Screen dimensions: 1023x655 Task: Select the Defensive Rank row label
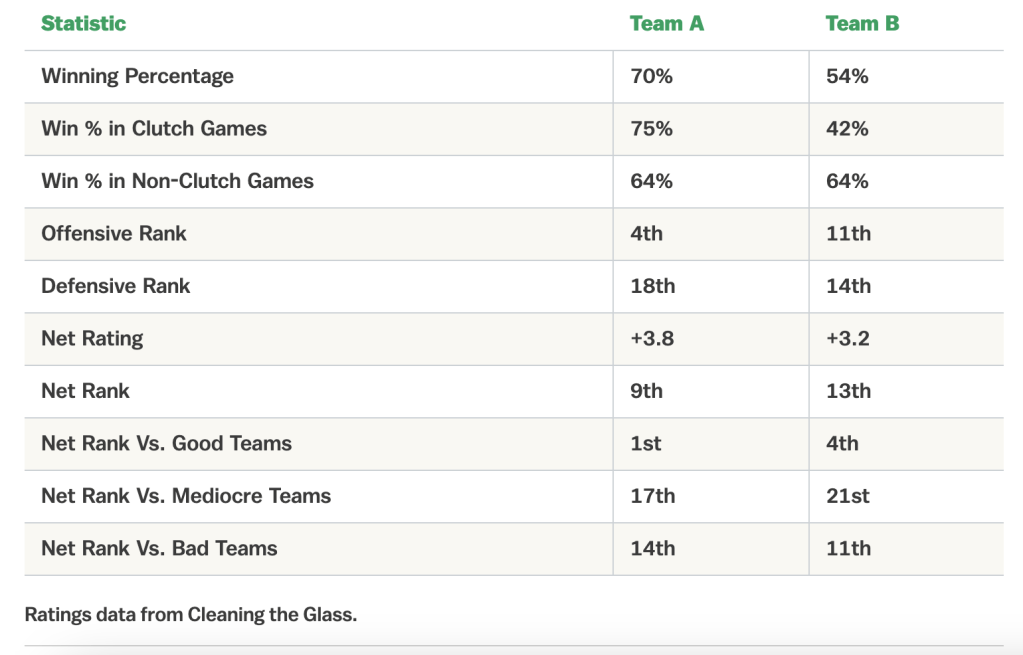pos(115,286)
